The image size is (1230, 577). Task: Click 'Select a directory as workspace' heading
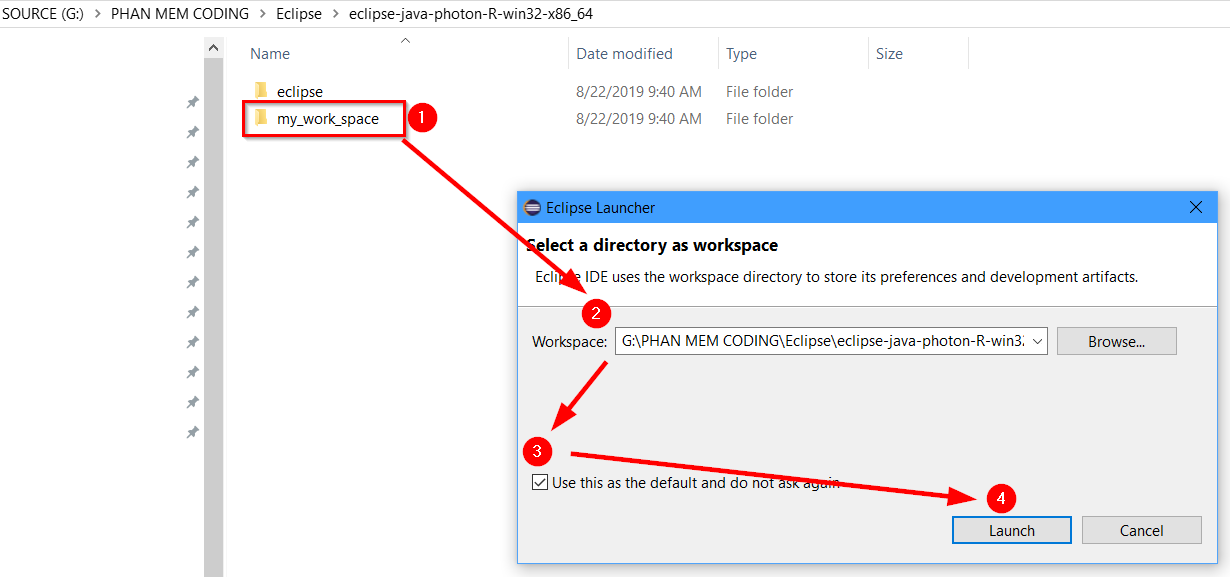click(x=652, y=245)
